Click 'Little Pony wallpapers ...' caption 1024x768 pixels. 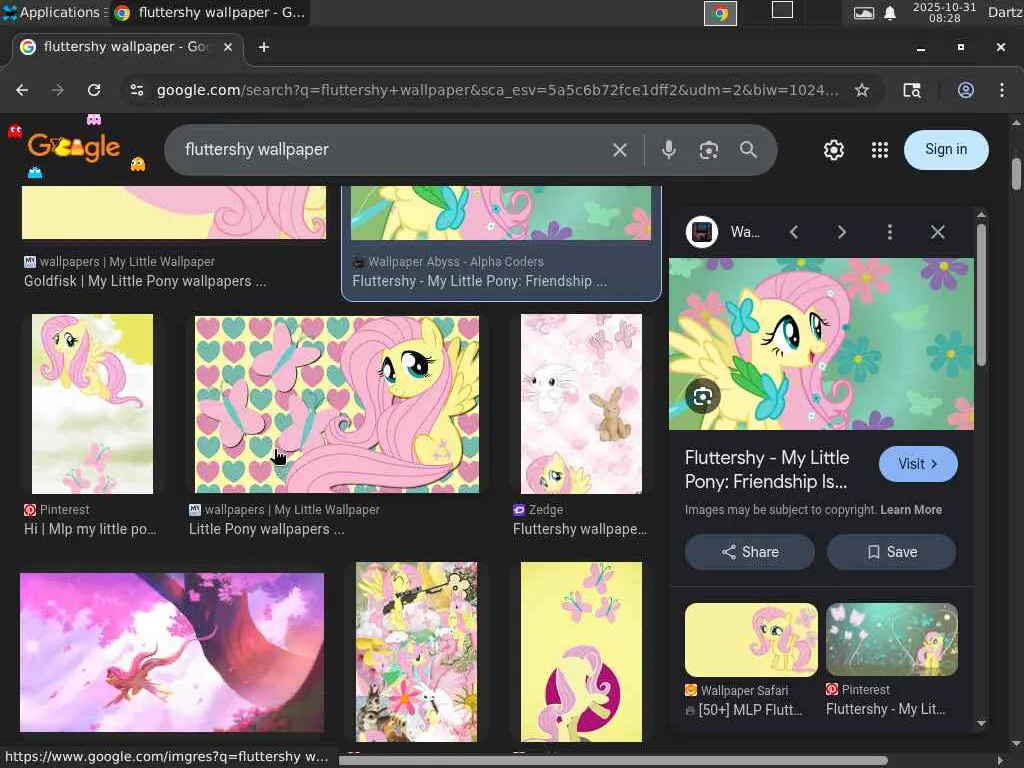click(266, 529)
